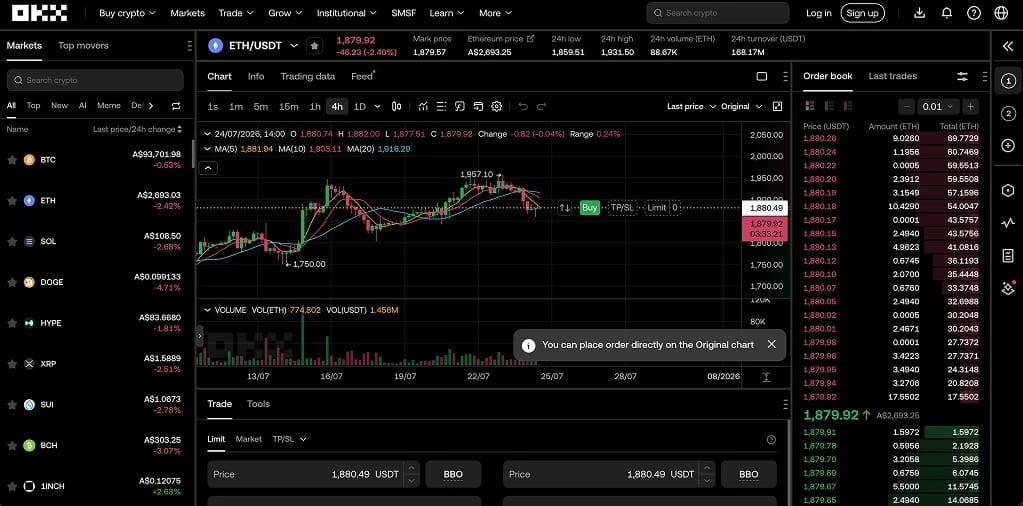Open the candlestick chart type selector

coord(396,106)
